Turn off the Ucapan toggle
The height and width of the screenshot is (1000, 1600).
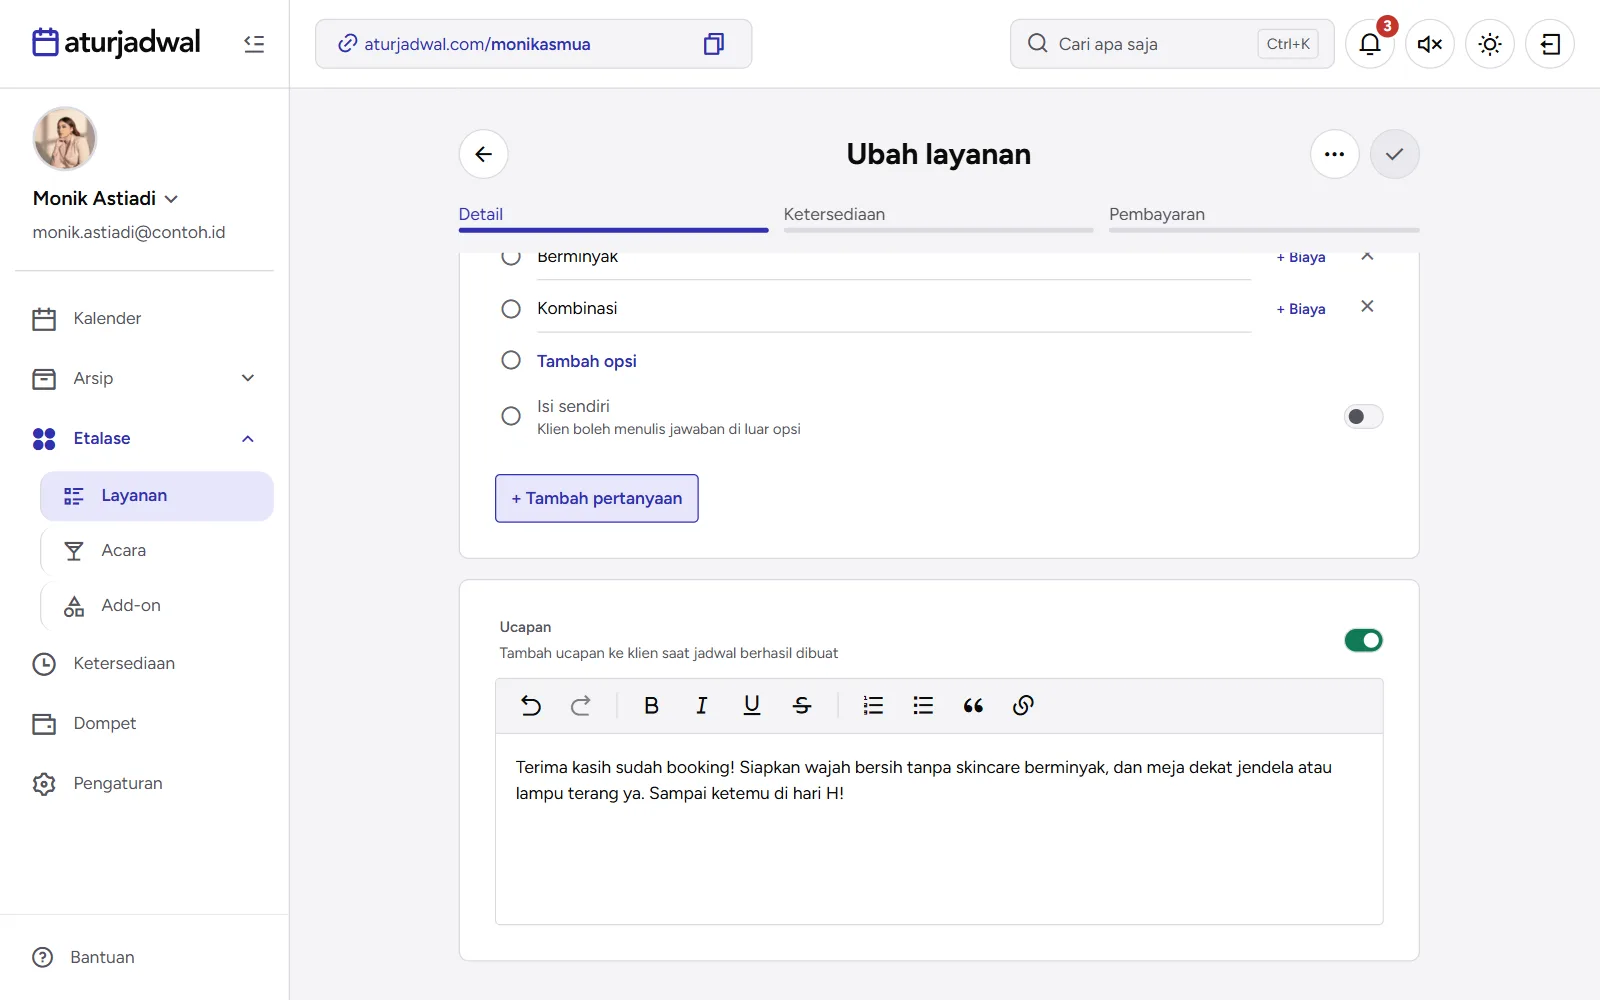[x=1363, y=640]
